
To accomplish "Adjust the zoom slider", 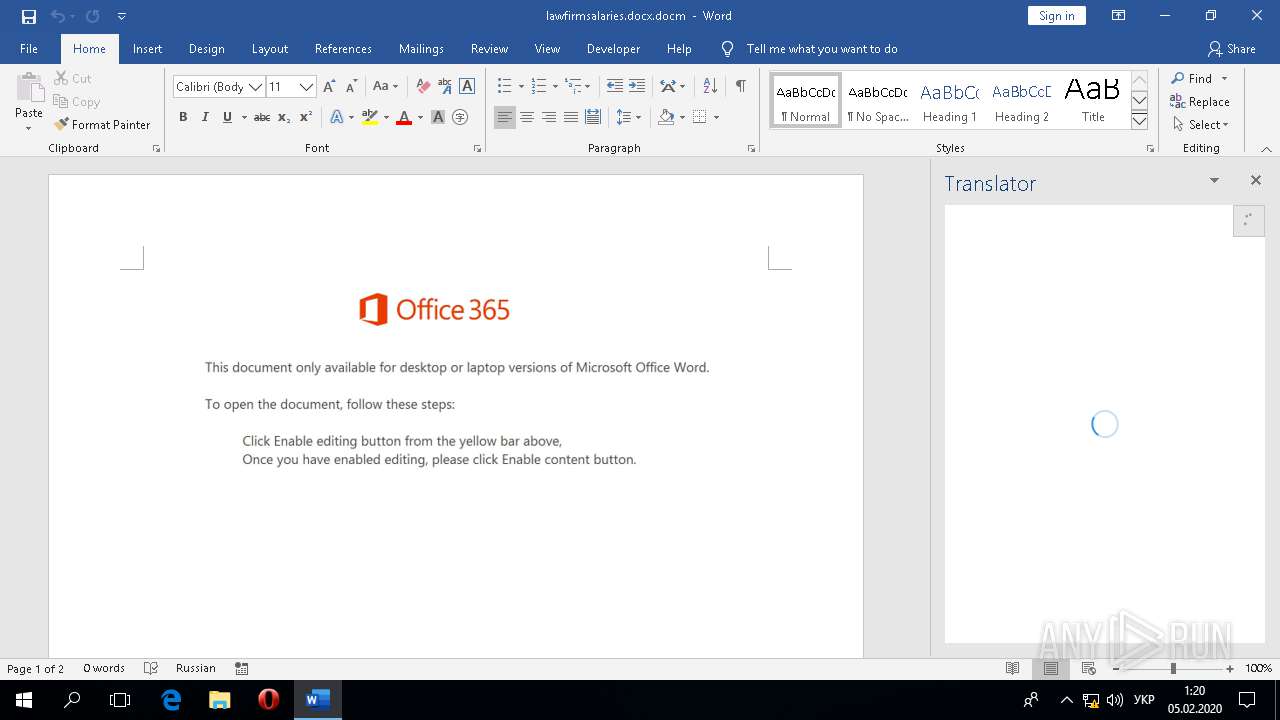I will (x=1172, y=669).
